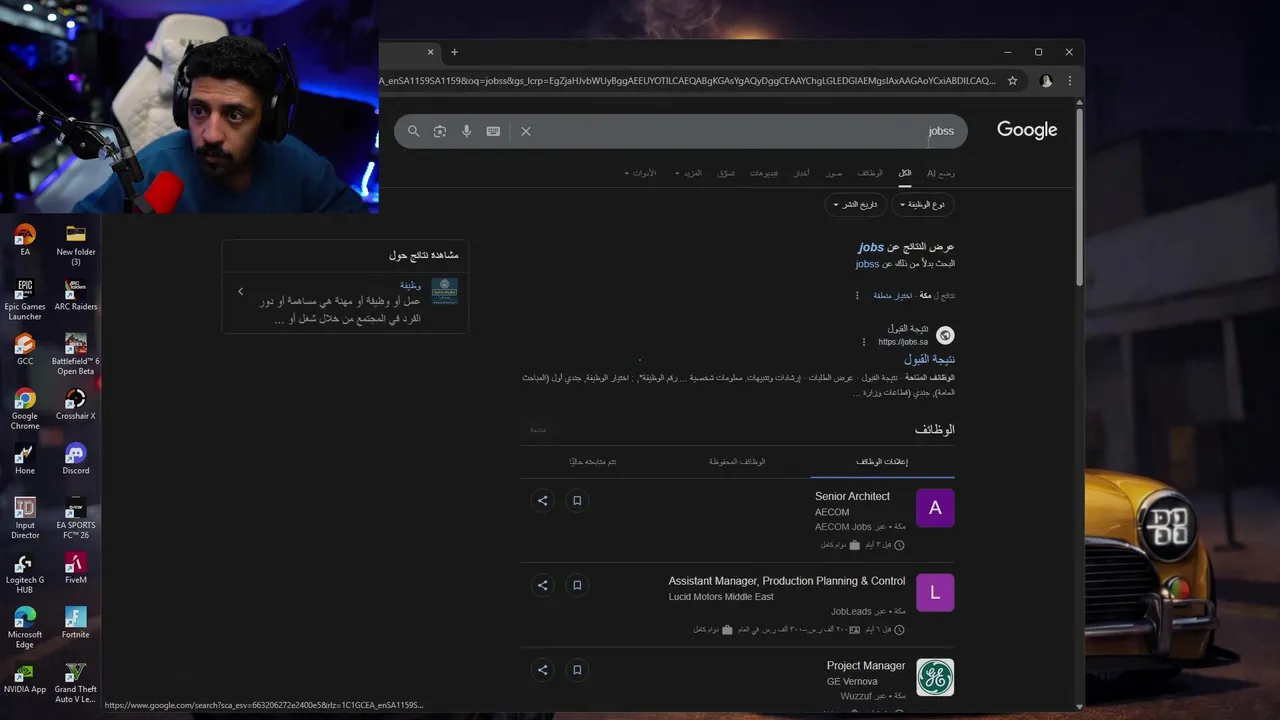The width and height of the screenshot is (1280, 720).
Task: Share the Senior Architect job listing
Action: [x=543, y=501]
